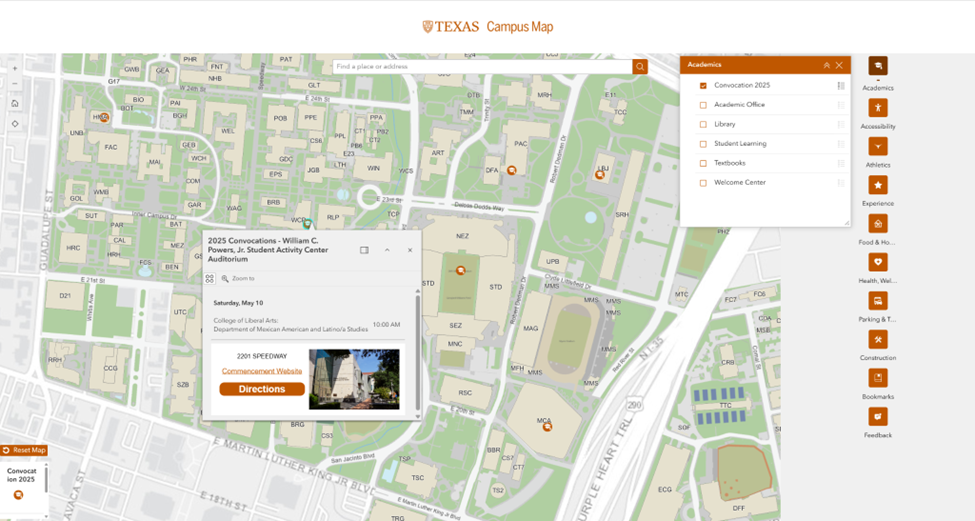The image size is (975, 521).
Task: Zoom out the map with minus
Action: (16, 84)
